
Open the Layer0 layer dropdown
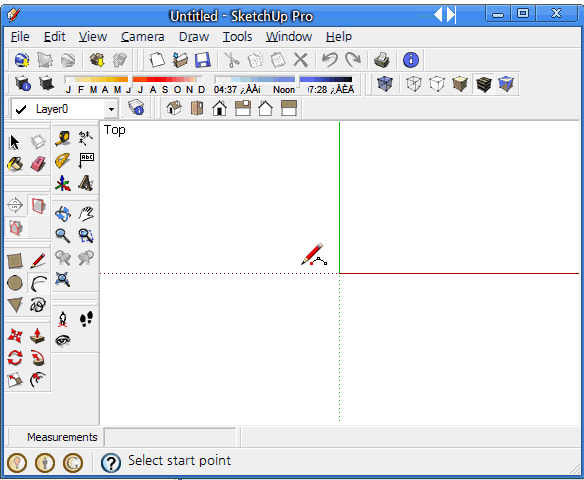[111, 109]
